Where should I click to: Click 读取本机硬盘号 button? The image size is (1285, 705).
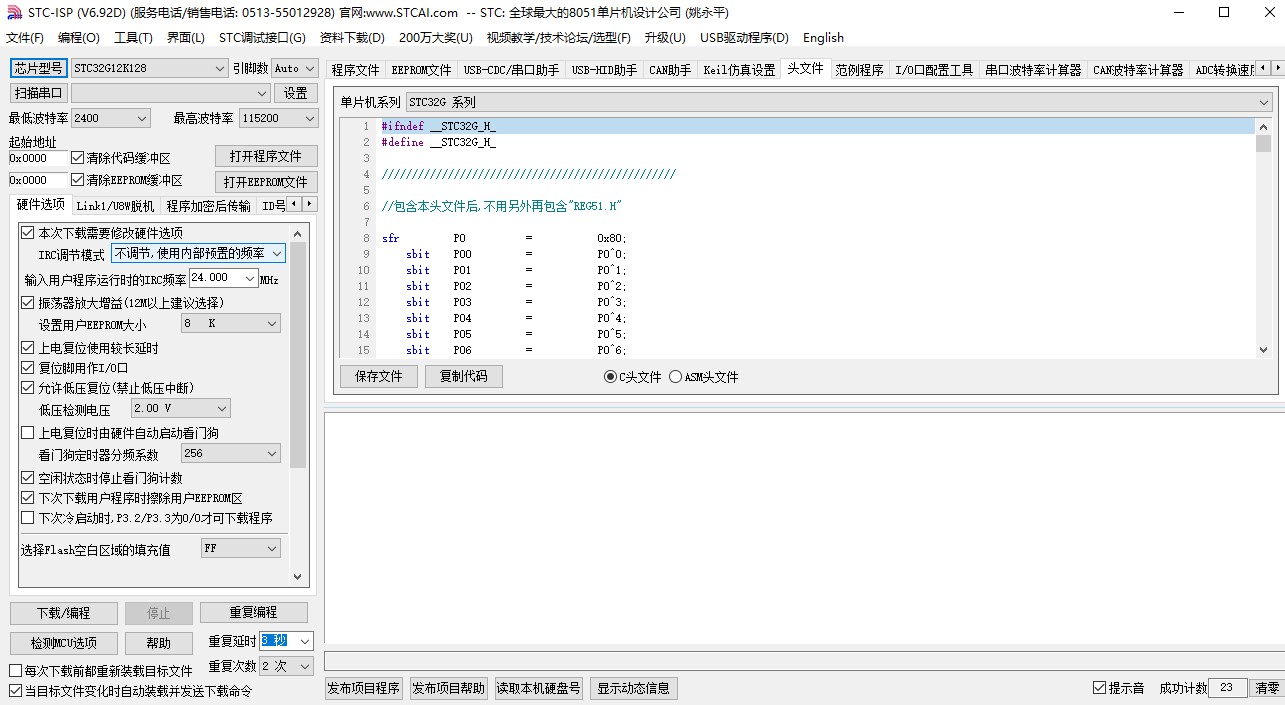[539, 688]
